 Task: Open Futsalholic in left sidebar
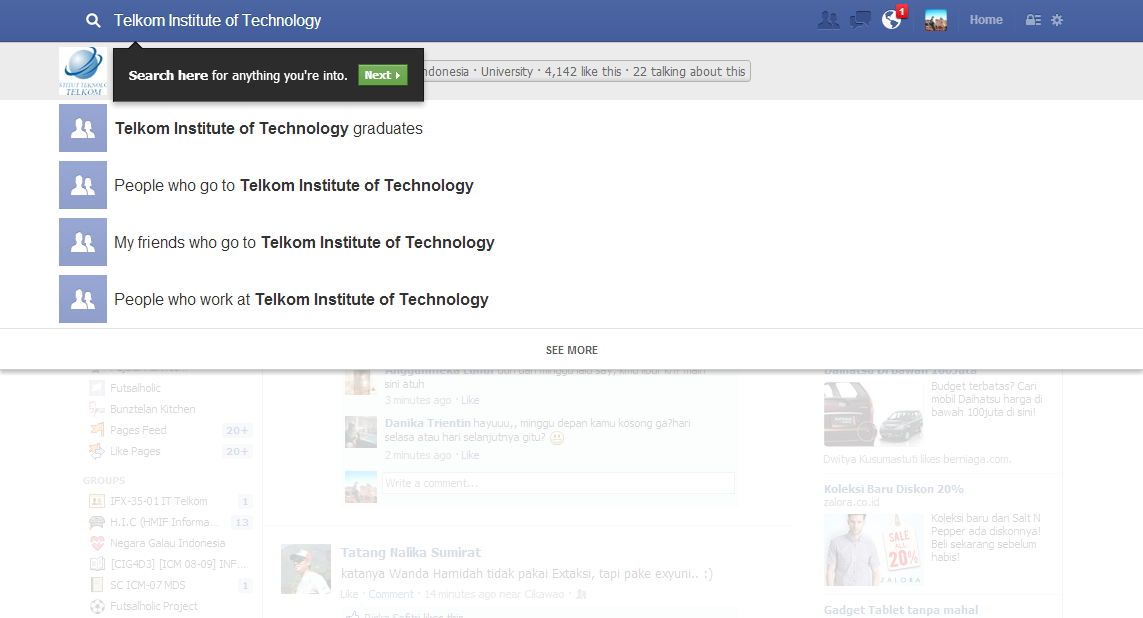136,388
